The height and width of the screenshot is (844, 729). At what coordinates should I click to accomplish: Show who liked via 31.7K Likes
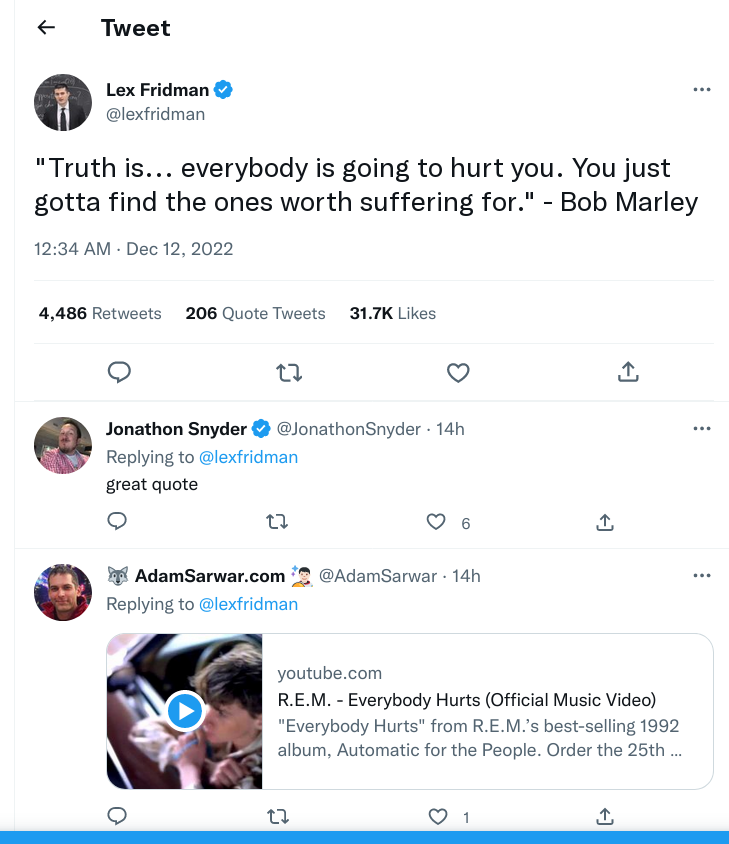point(392,313)
